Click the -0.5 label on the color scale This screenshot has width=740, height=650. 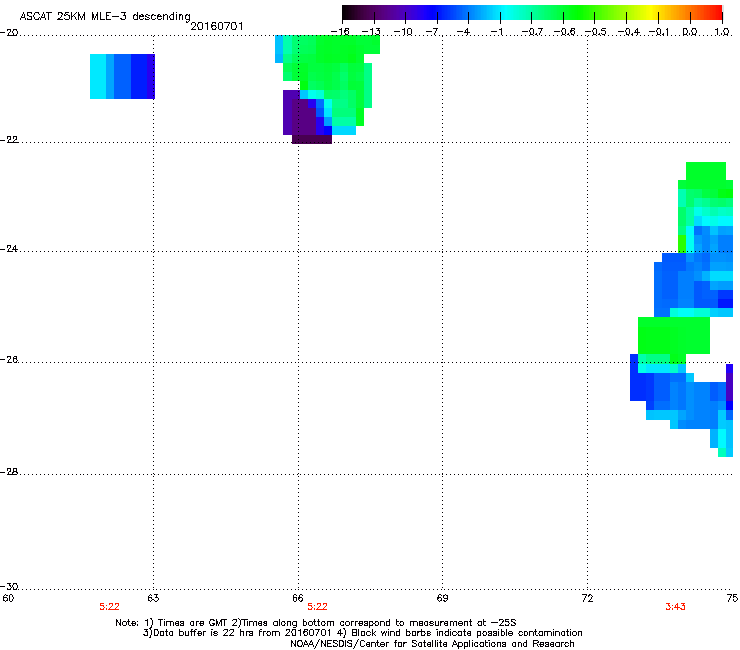coord(595,32)
